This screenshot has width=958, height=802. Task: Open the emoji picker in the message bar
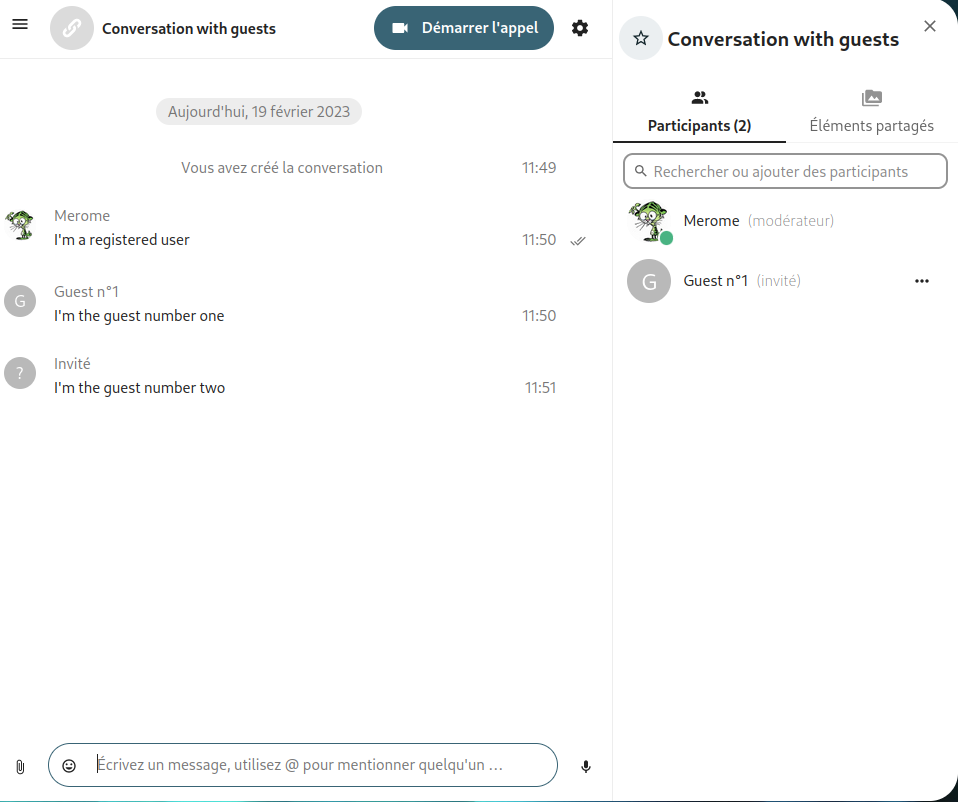click(69, 765)
